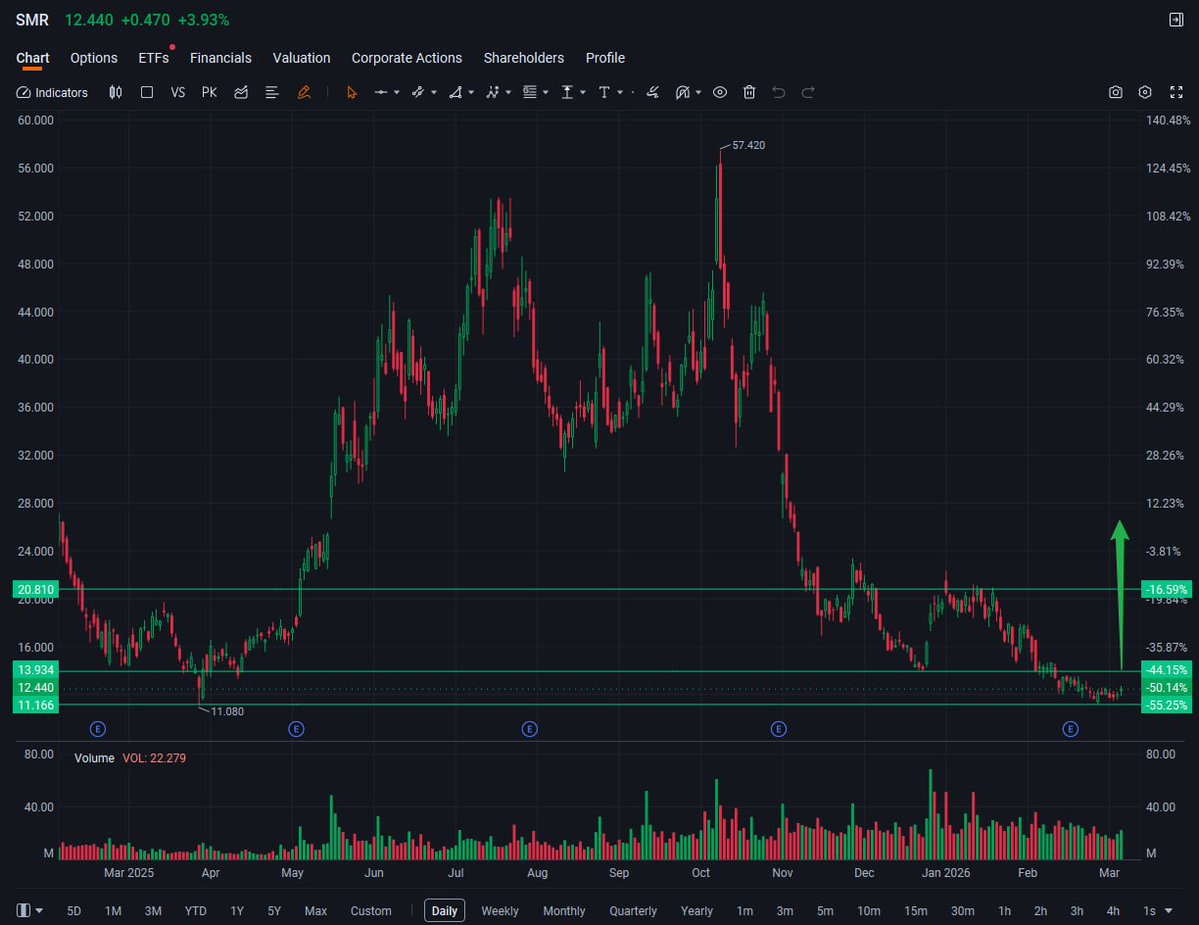
Task: Delete drawings with the trash icon
Action: pos(749,92)
